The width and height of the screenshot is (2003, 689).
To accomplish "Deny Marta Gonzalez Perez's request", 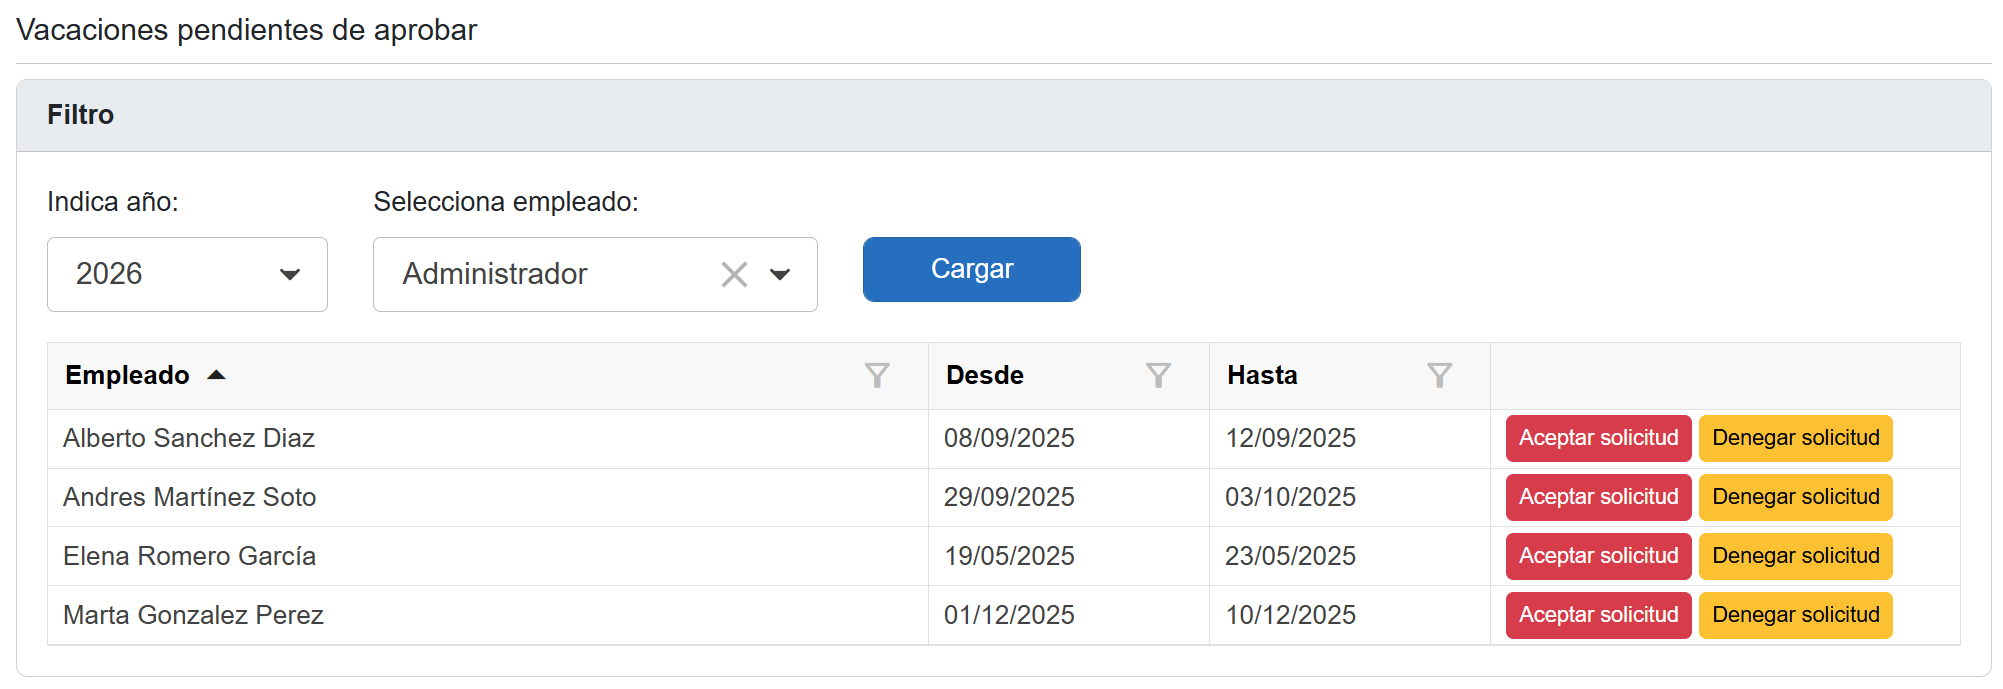I will [1795, 615].
